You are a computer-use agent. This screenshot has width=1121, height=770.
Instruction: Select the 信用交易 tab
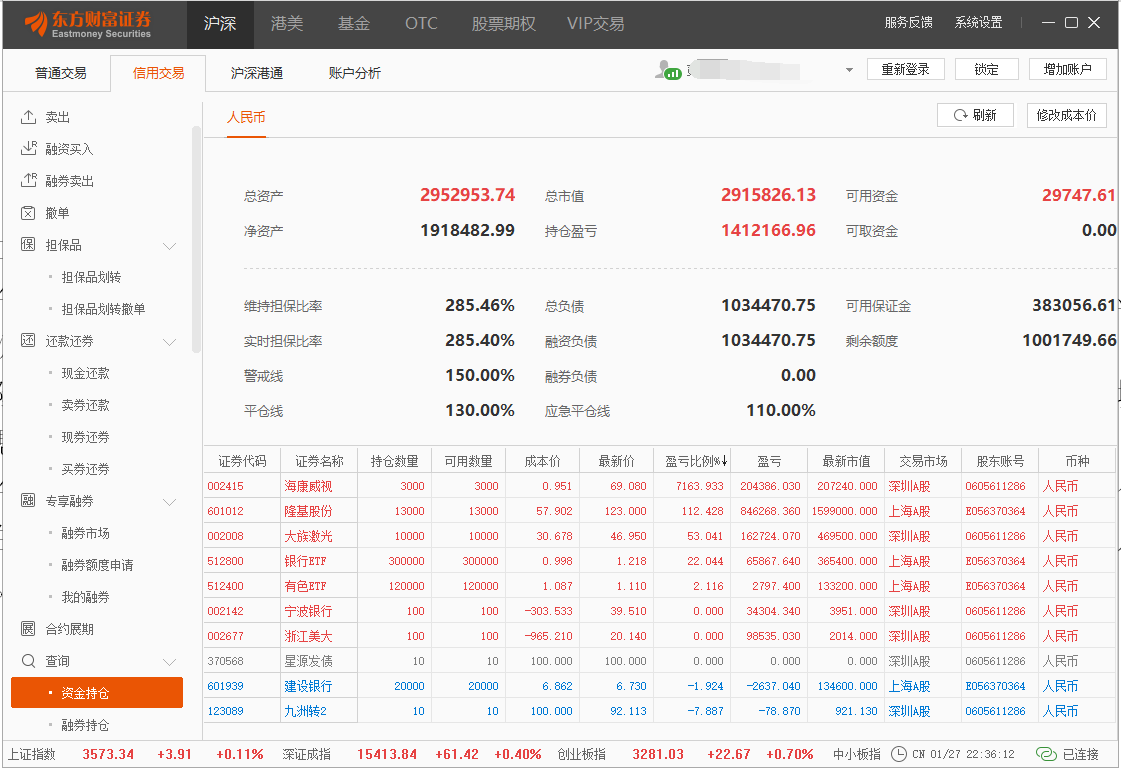(x=158, y=73)
